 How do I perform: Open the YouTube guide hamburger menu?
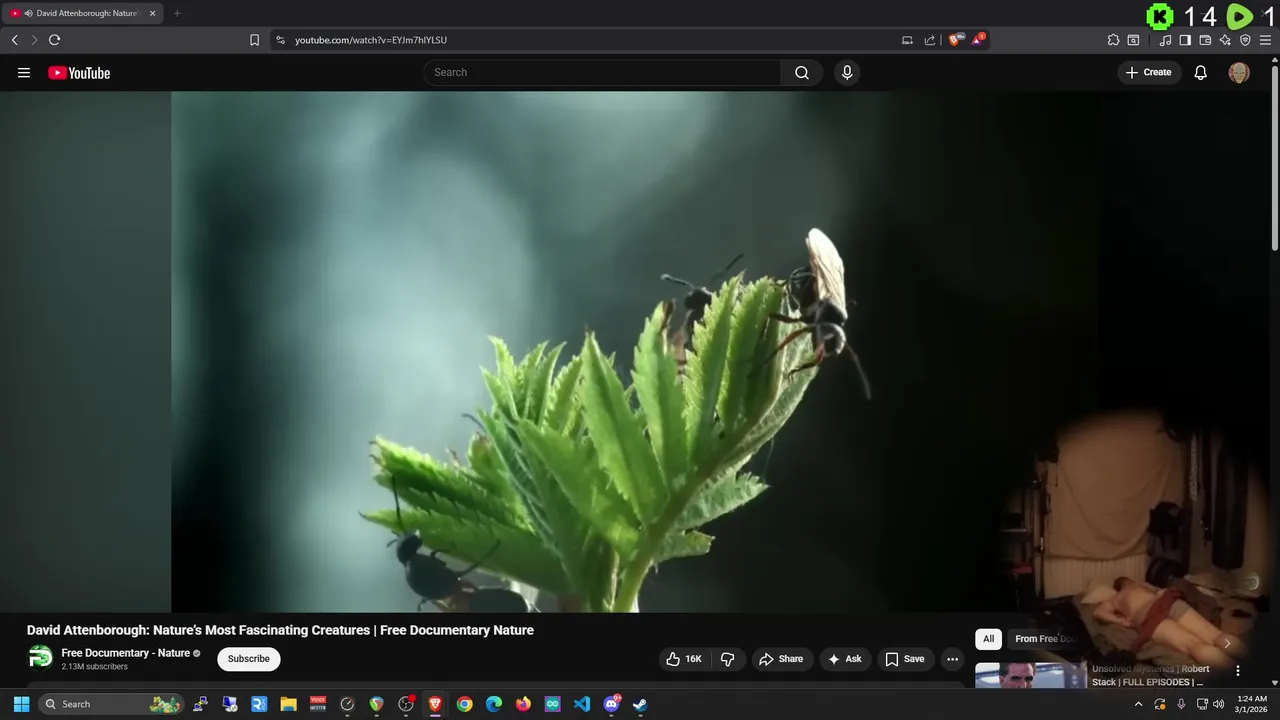pyautogui.click(x=24, y=73)
